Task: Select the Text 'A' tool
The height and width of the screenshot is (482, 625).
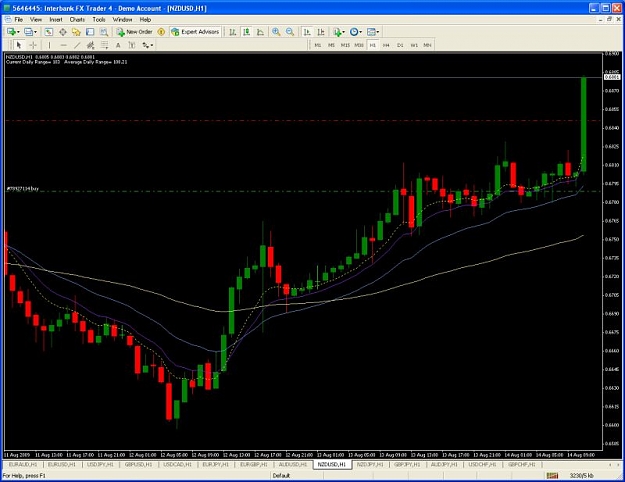Action: [118, 45]
